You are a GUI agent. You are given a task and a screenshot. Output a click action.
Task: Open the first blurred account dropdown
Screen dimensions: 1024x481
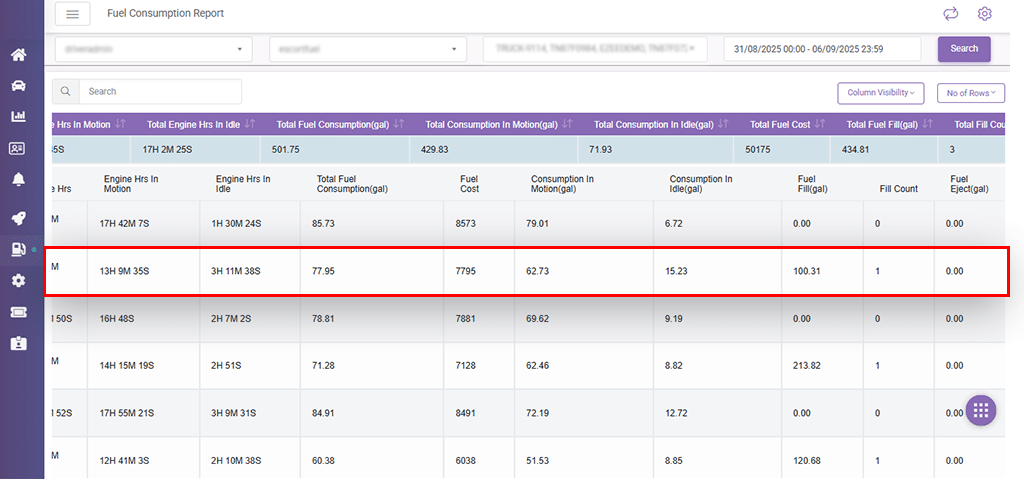click(x=154, y=49)
